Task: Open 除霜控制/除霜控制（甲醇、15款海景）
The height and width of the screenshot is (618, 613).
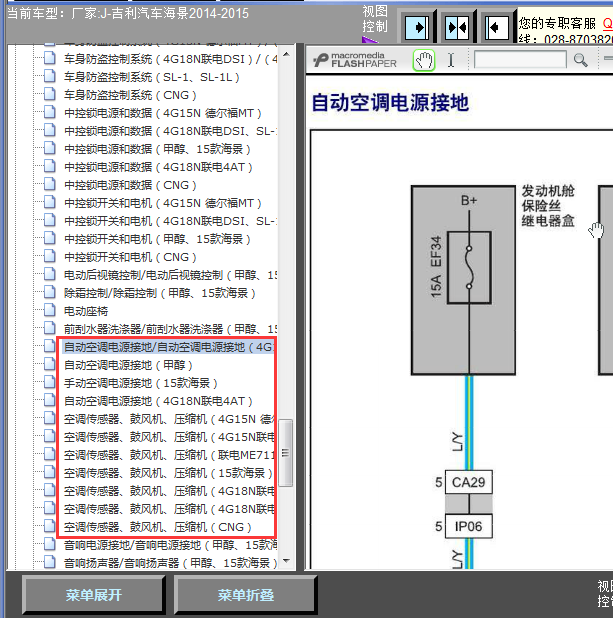Action: [160, 293]
